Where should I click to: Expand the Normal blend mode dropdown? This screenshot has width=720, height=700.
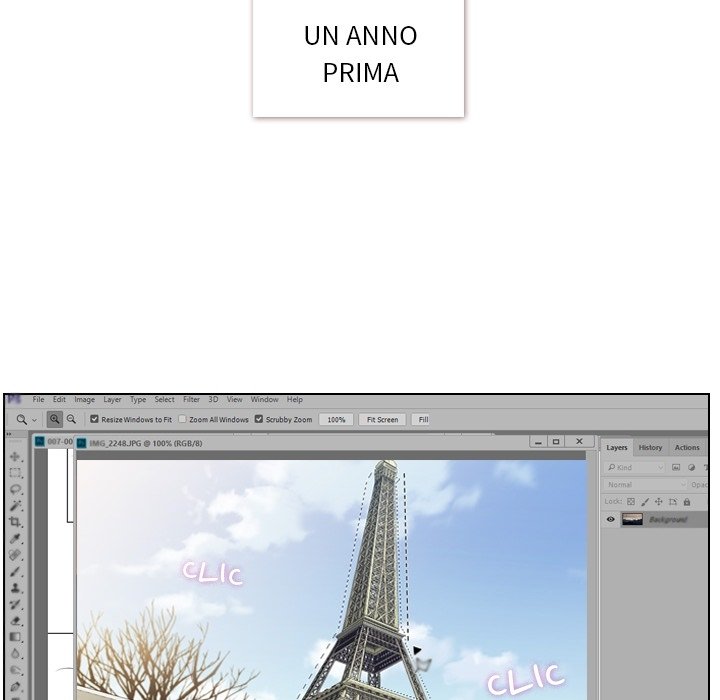pos(646,484)
